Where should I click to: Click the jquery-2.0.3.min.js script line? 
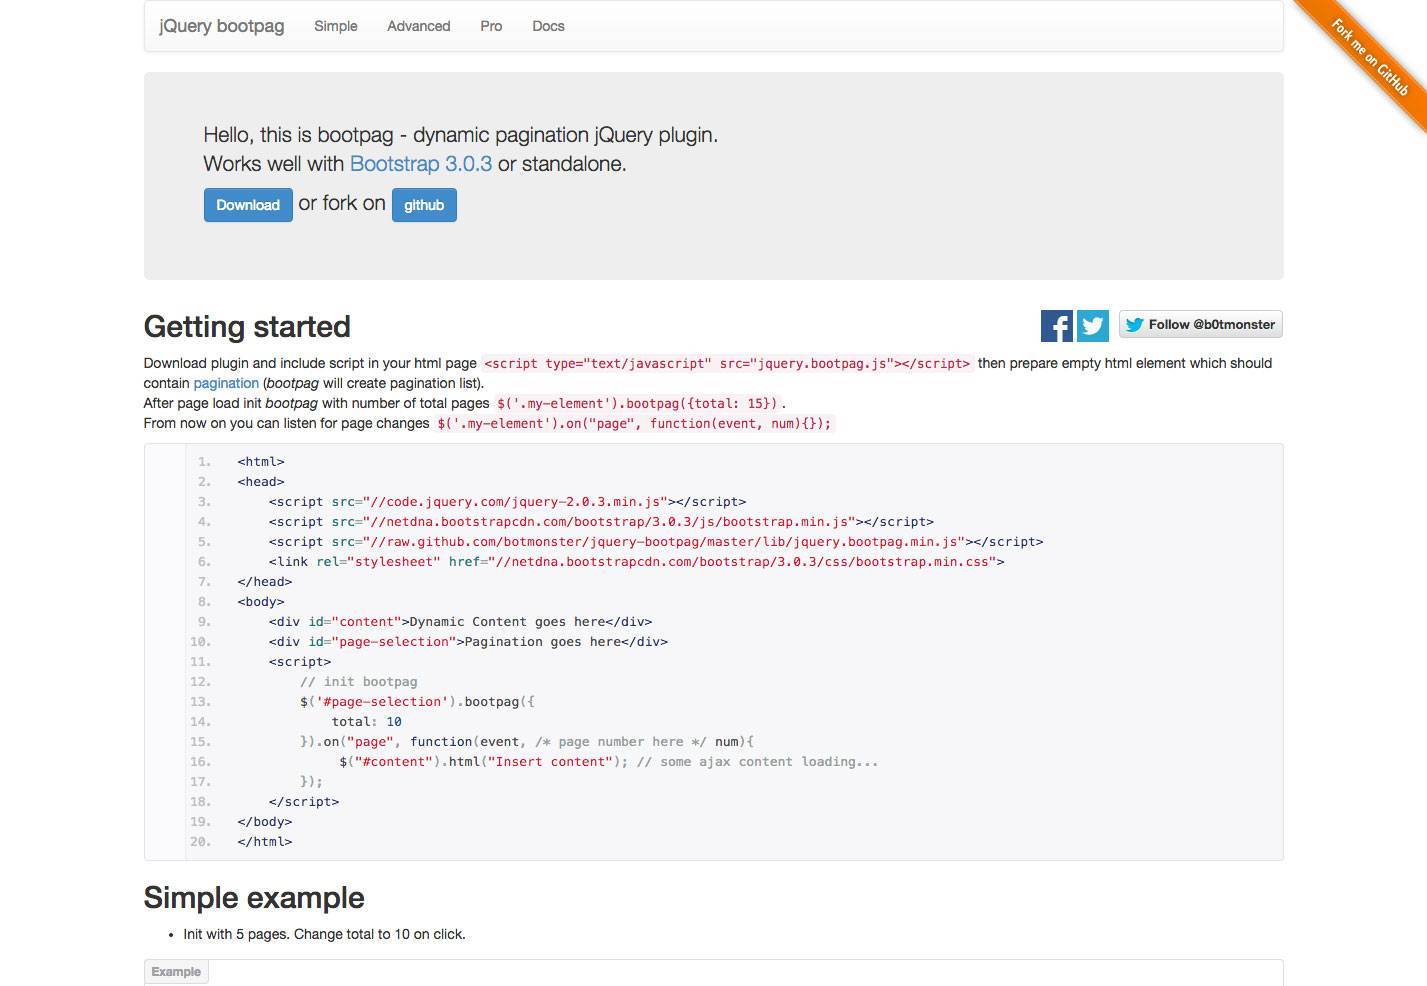coord(507,502)
